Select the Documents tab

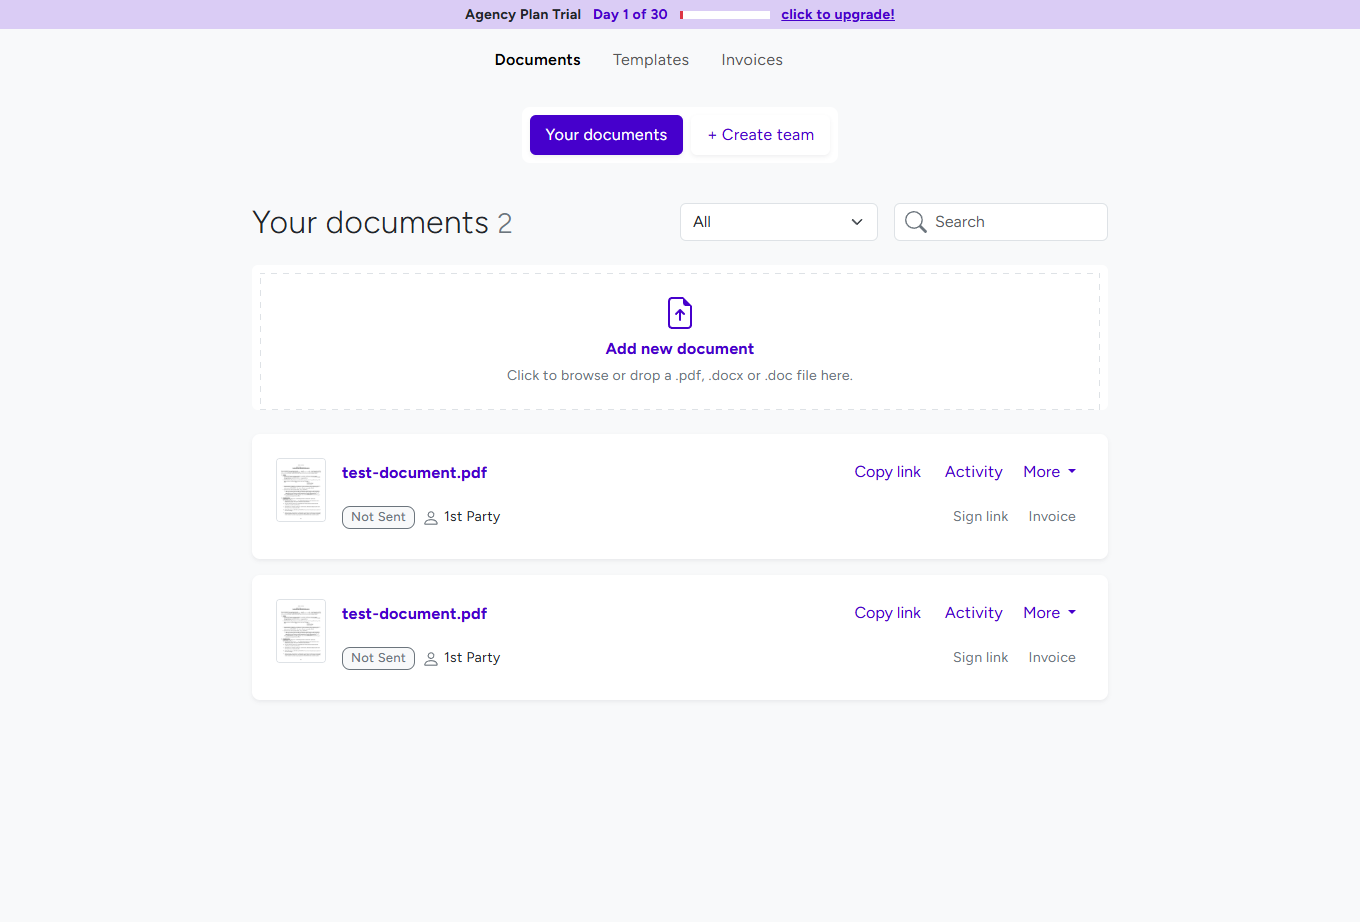click(537, 60)
